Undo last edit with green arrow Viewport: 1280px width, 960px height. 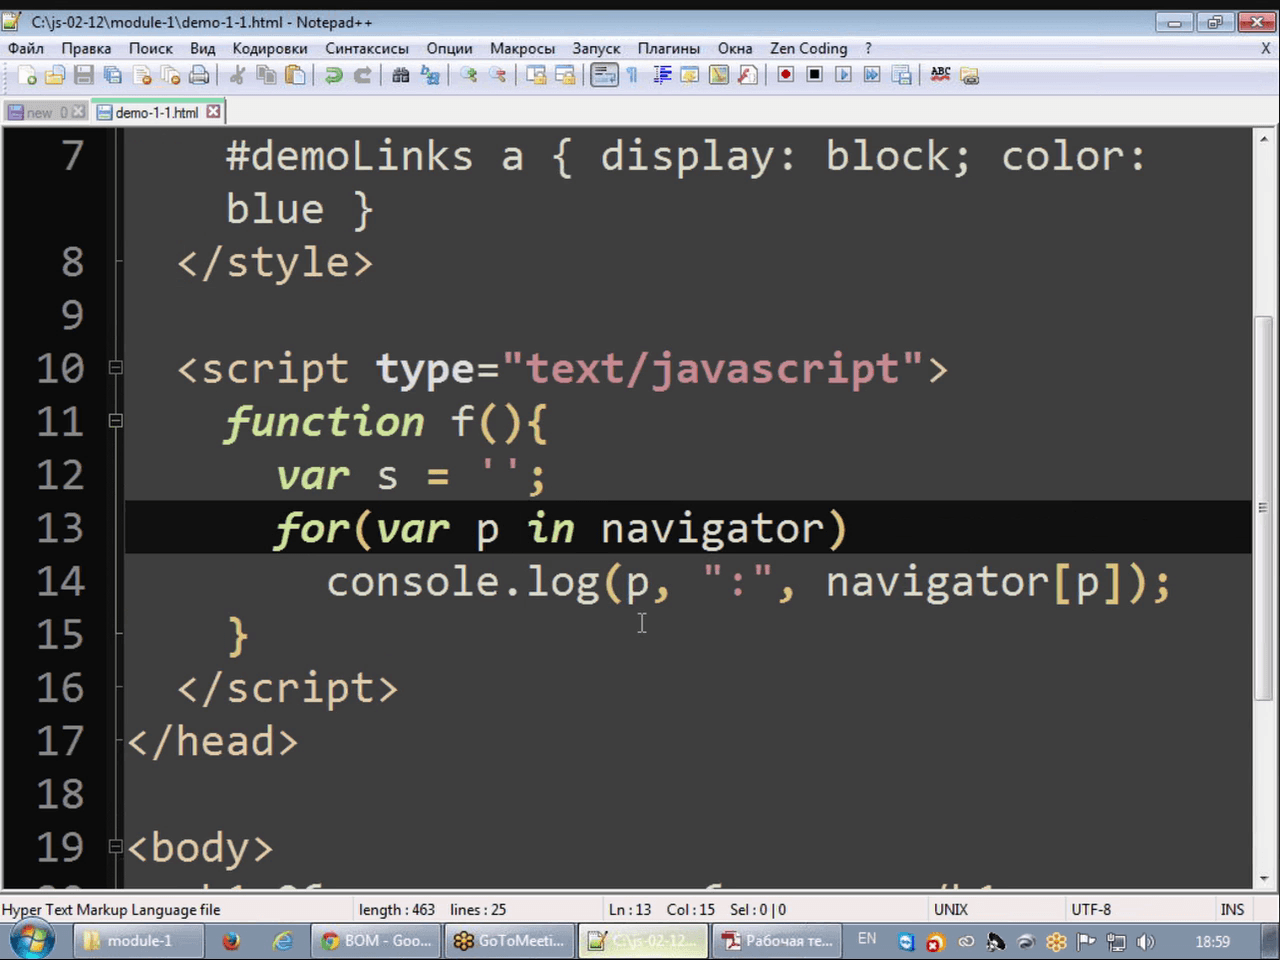tap(333, 75)
